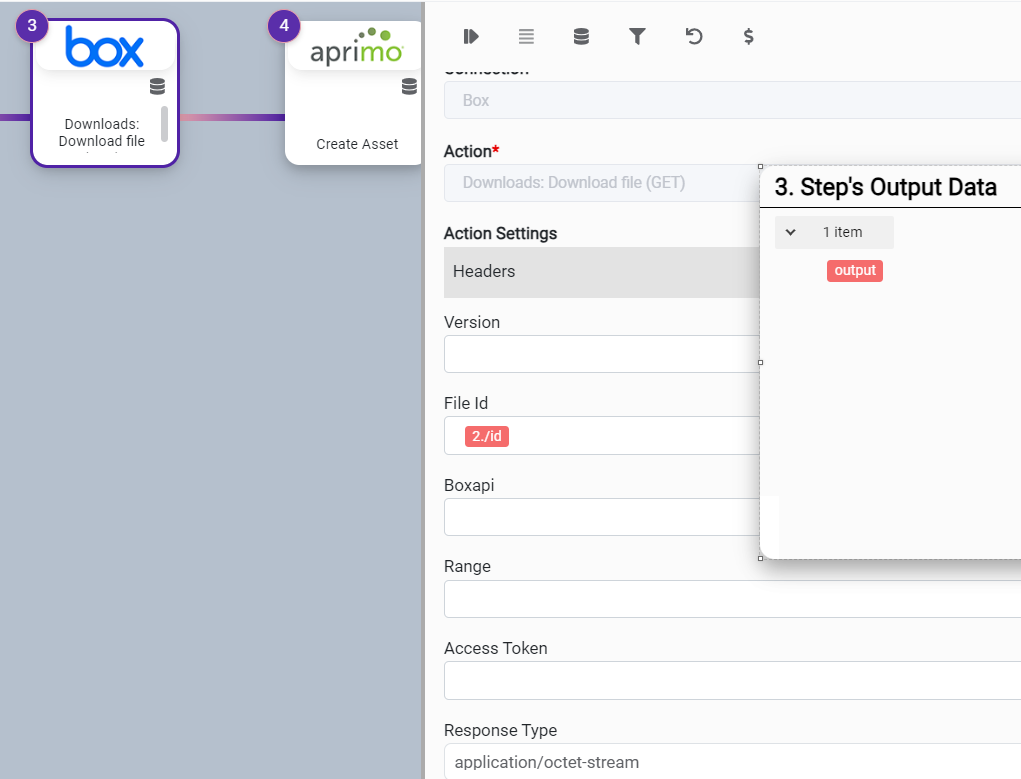
Task: Click the toolbar database output icon
Action: (x=581, y=37)
